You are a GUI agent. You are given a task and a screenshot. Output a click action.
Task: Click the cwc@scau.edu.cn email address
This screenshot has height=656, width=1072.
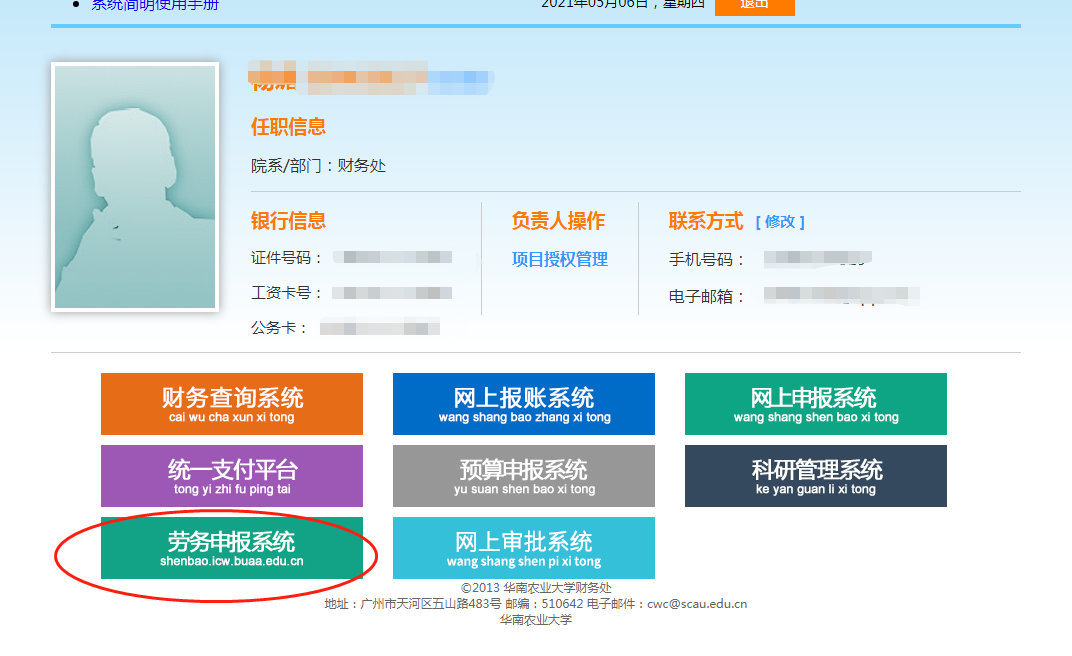(x=697, y=604)
